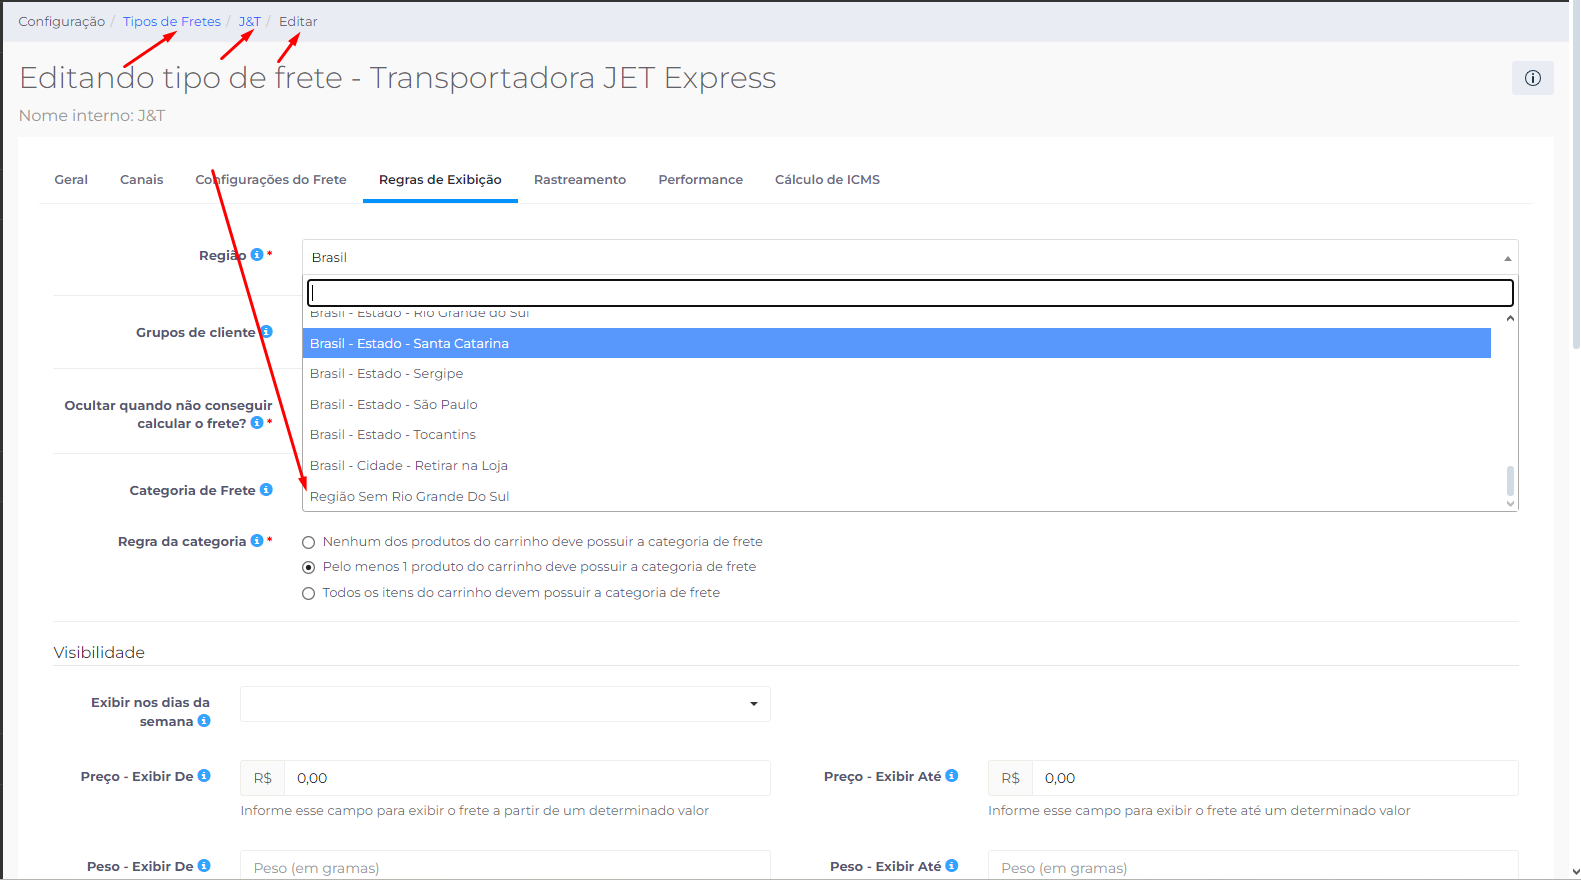Click the Configuração breadcrumb item

(x=62, y=21)
